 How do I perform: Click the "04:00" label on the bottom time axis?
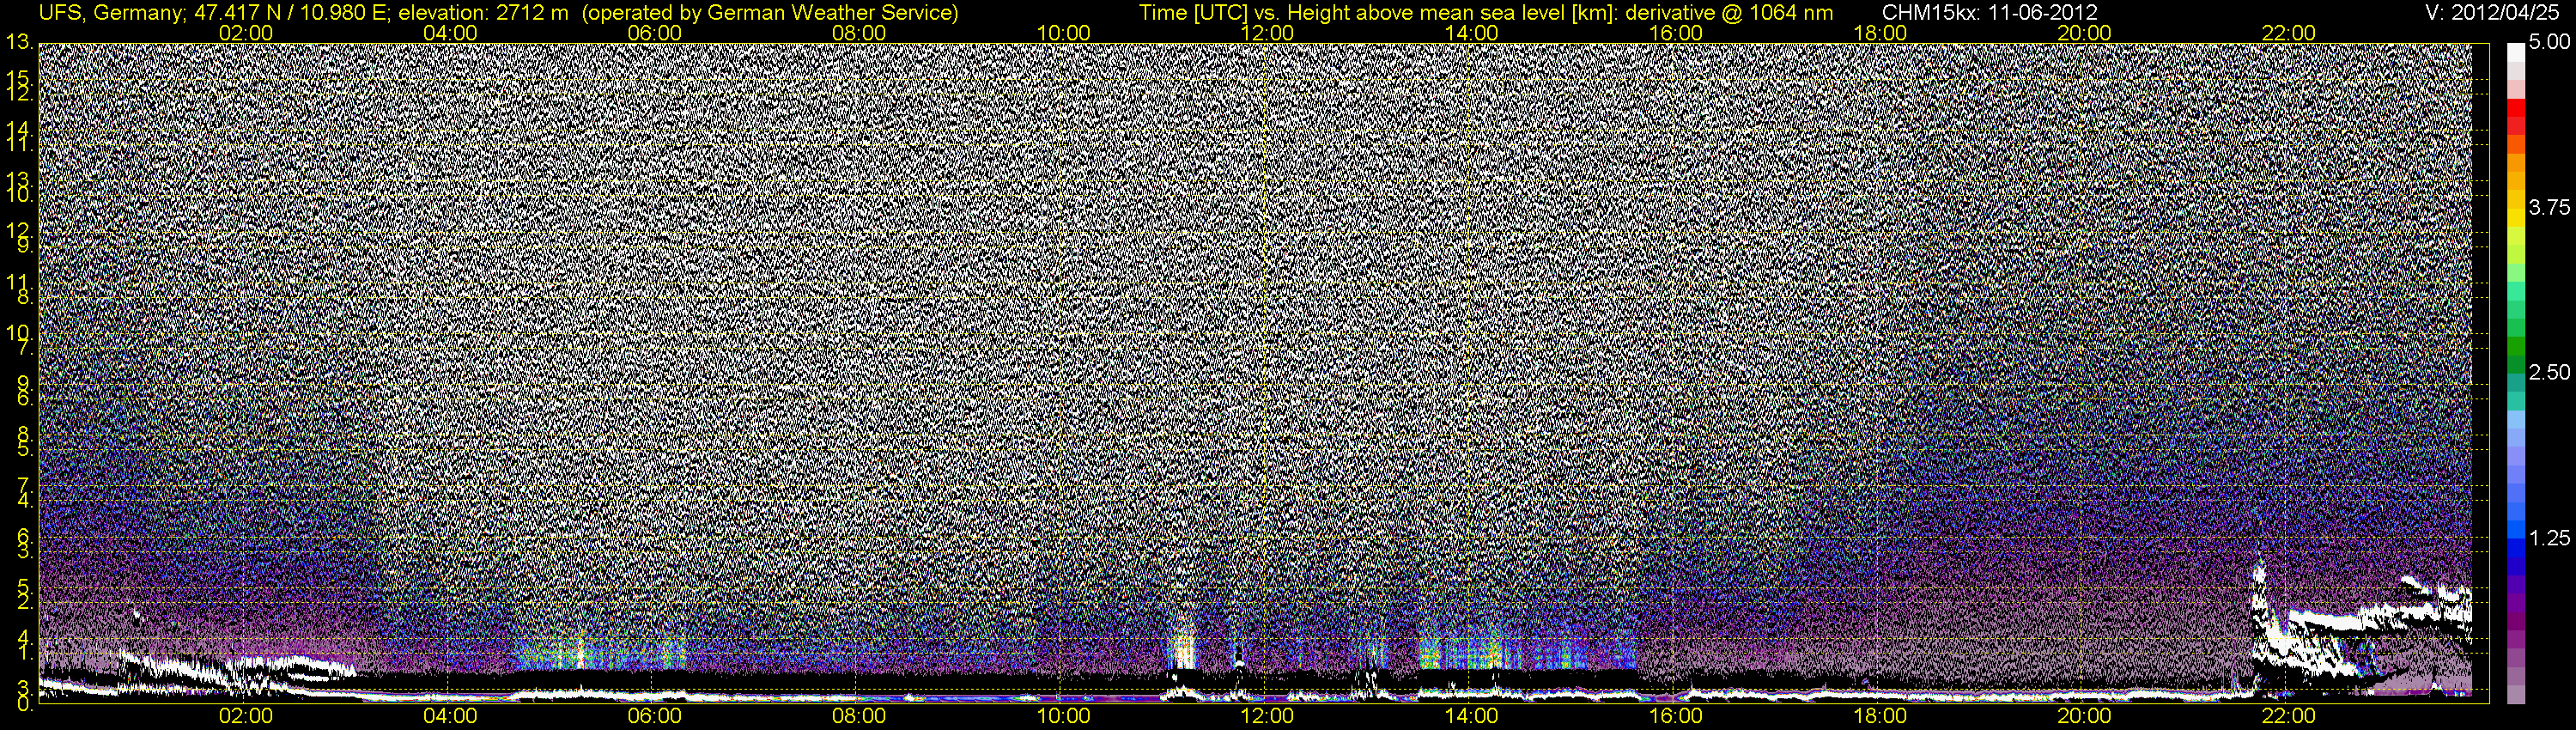point(450,716)
